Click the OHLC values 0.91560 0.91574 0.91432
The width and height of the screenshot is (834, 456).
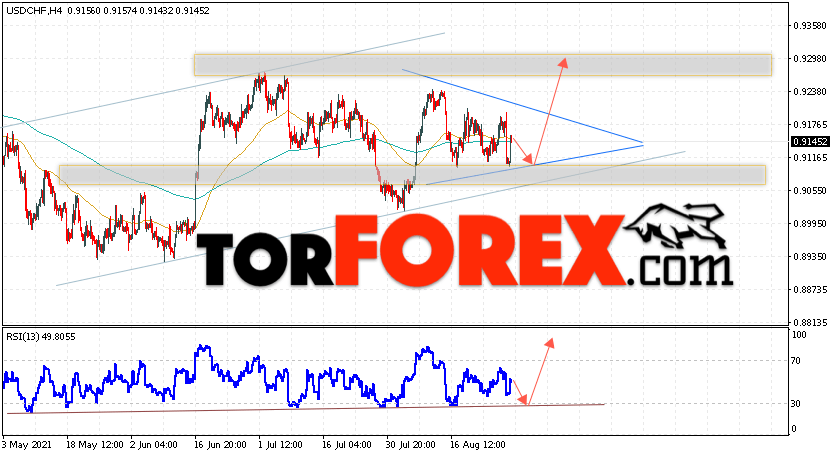[120, 11]
